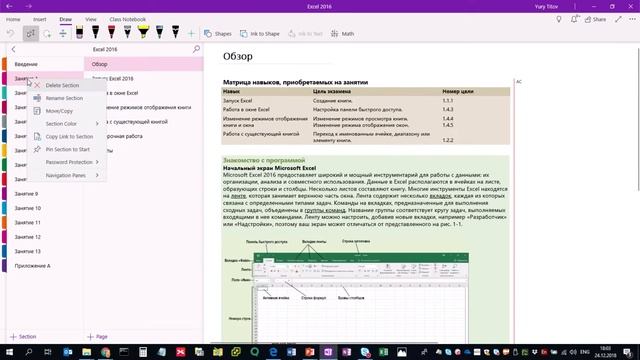Go back using the title bar back arrow
The width and height of the screenshot is (640, 360).
click(x=9, y=6)
